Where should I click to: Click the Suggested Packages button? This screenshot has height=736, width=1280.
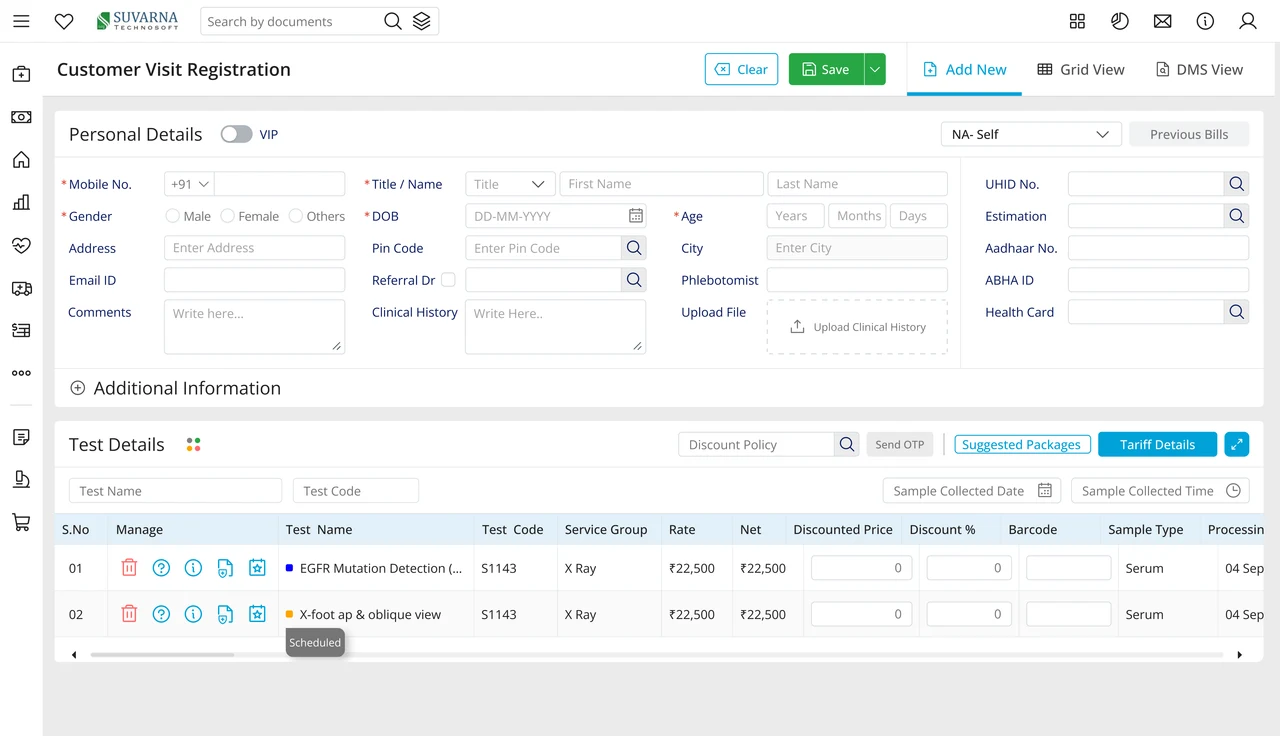tap(1021, 444)
